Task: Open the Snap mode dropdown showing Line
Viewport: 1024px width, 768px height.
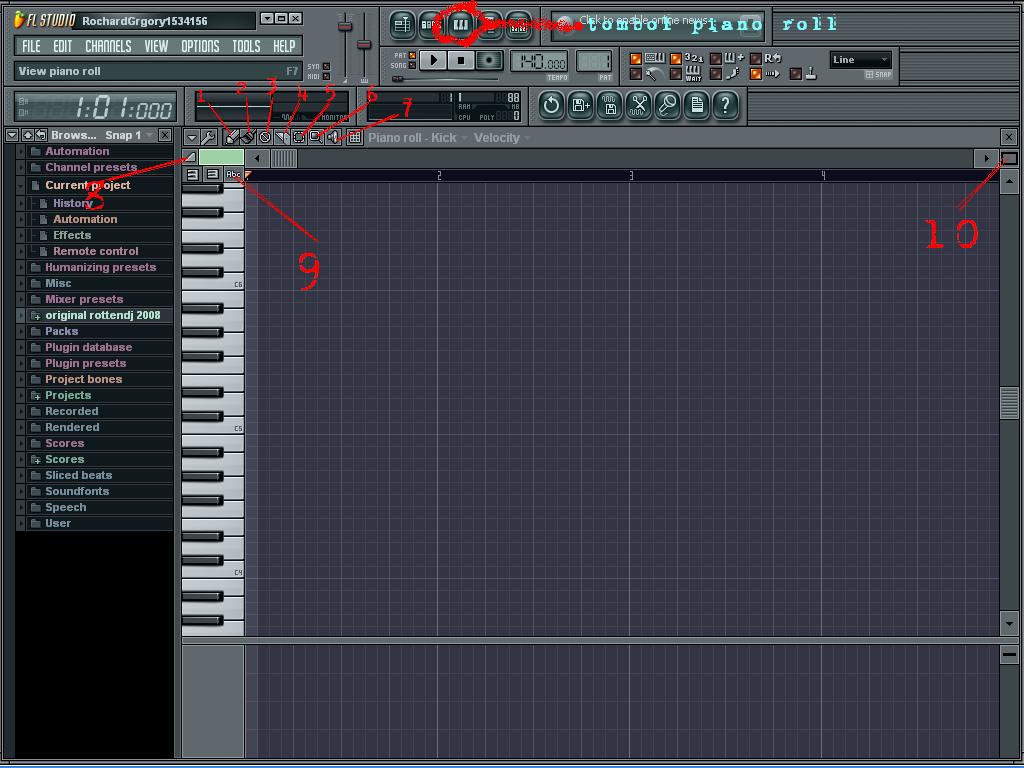Action: click(860, 59)
